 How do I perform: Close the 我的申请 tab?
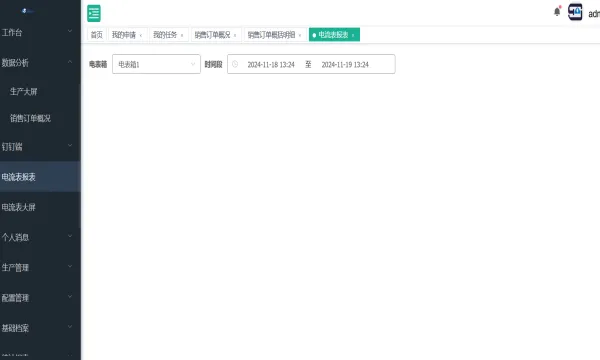tap(141, 35)
